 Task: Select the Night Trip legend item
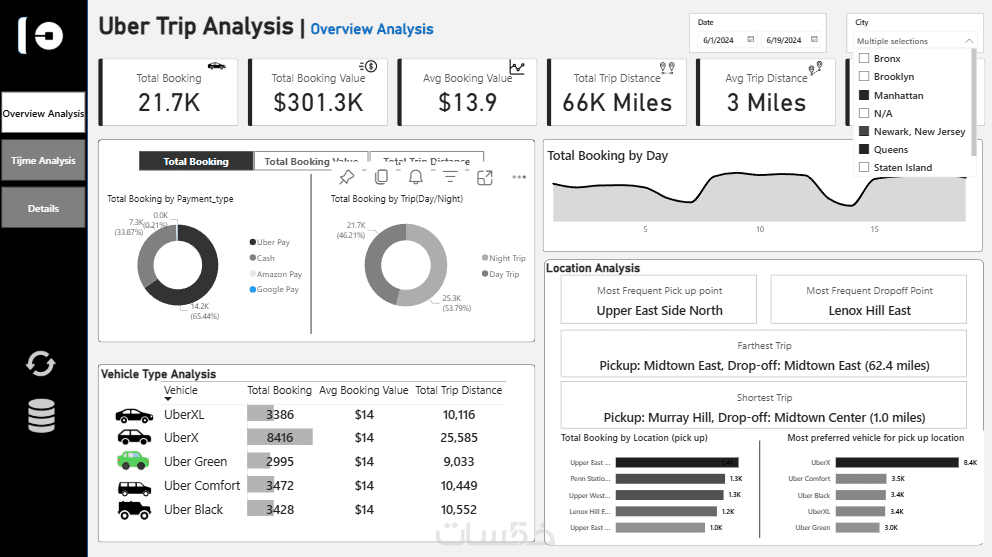[504, 258]
